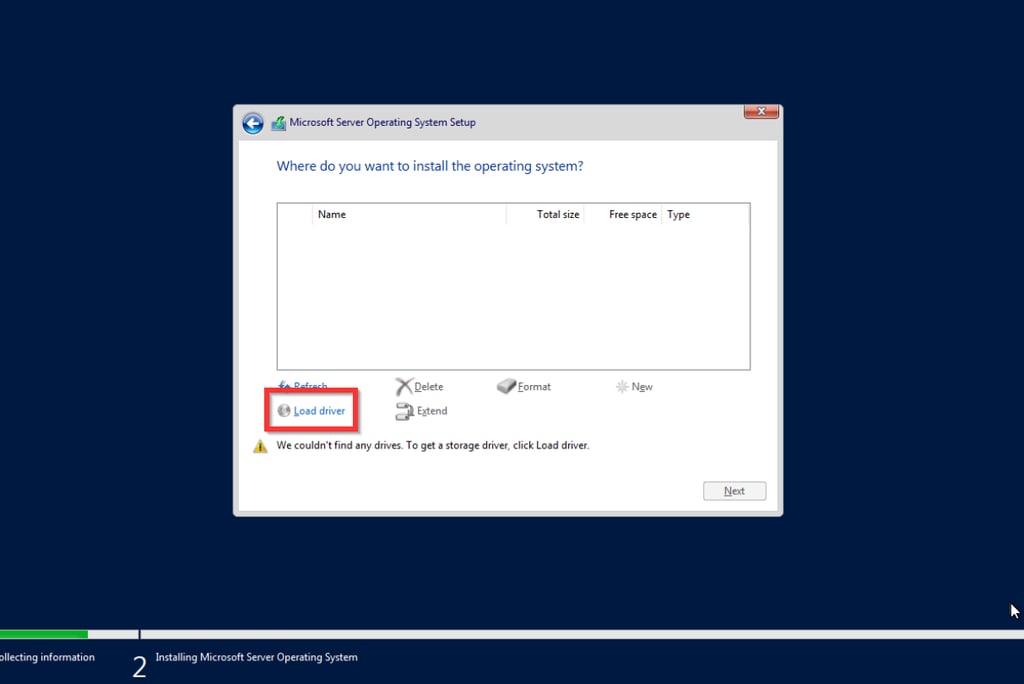The height and width of the screenshot is (684, 1024).
Task: Click the yellow warning triangle icon
Action: tap(260, 446)
